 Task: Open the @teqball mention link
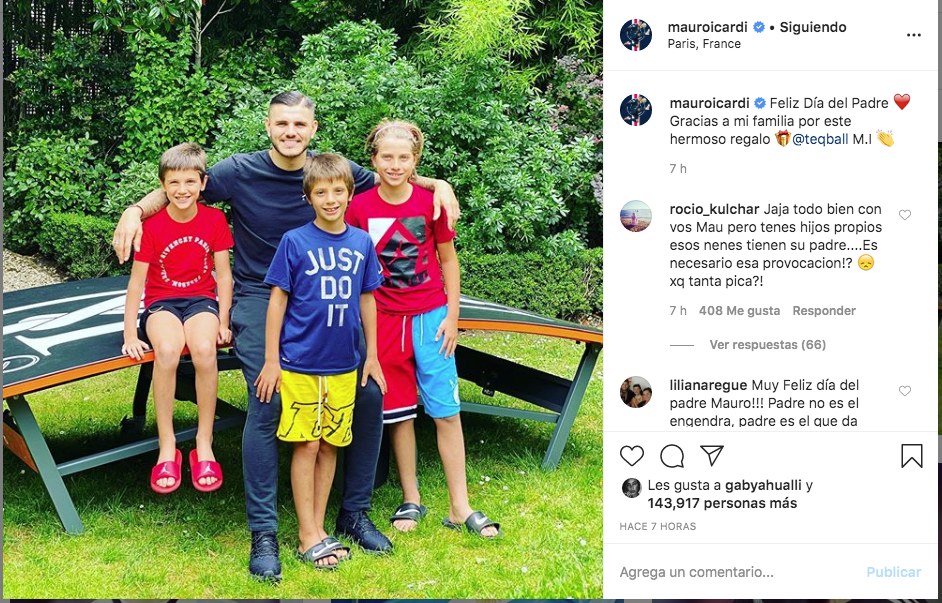[820, 139]
